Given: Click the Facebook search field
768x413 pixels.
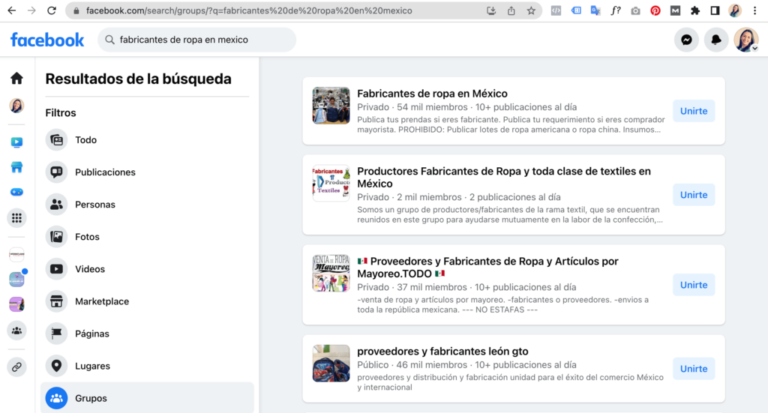Looking at the screenshot, I should click(197, 40).
